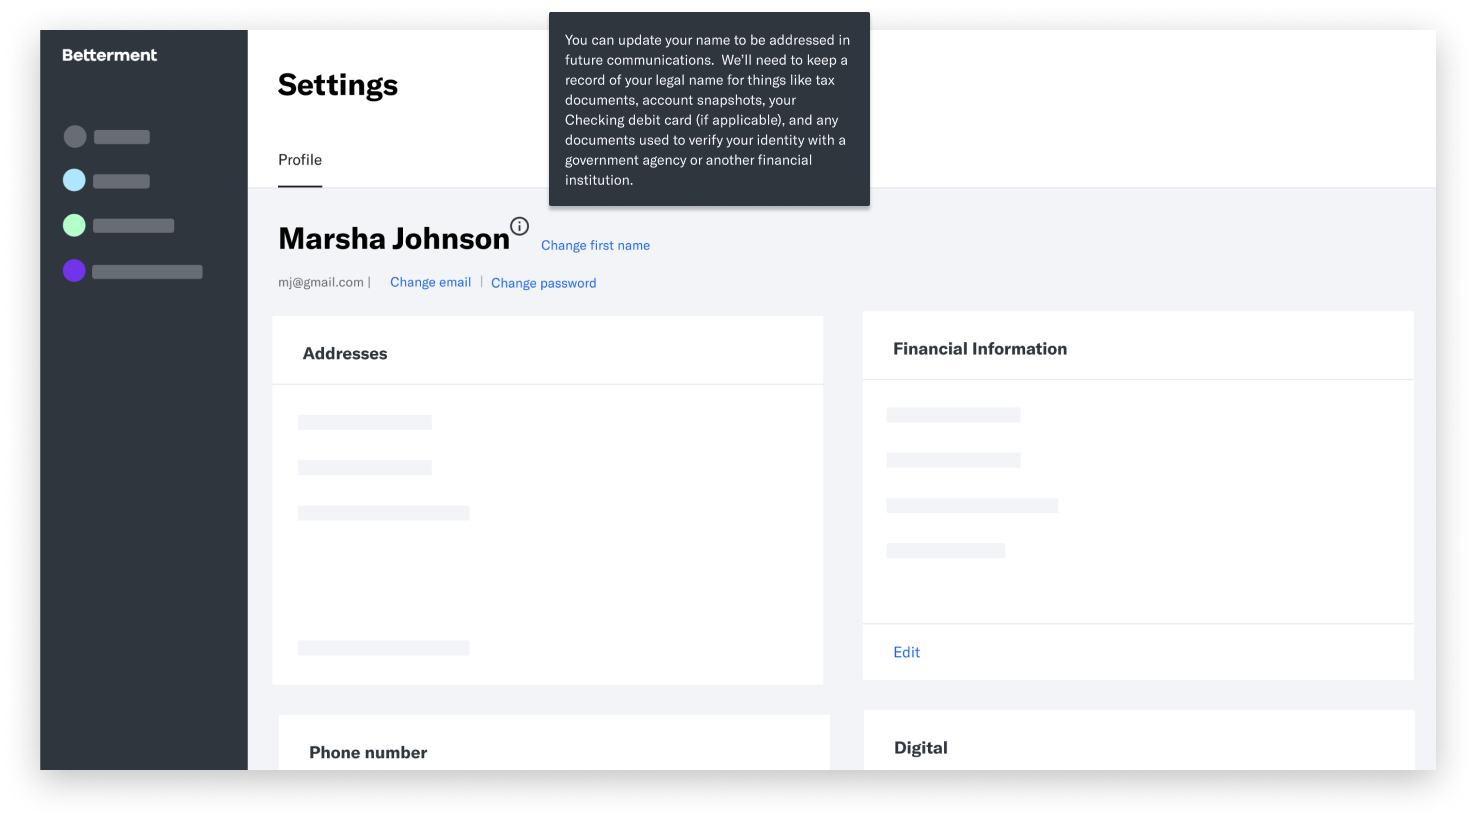Image resolution: width=1476 pixels, height=820 pixels.
Task: Click the Settings page heading
Action: (338, 85)
